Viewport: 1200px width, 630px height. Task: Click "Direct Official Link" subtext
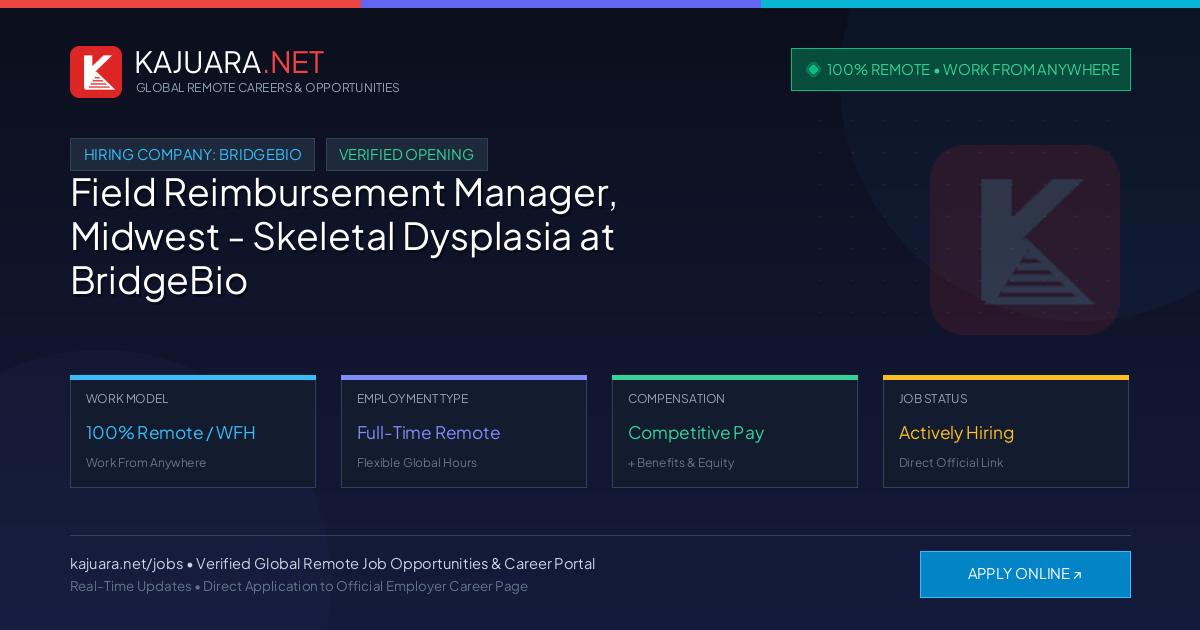click(x=951, y=463)
